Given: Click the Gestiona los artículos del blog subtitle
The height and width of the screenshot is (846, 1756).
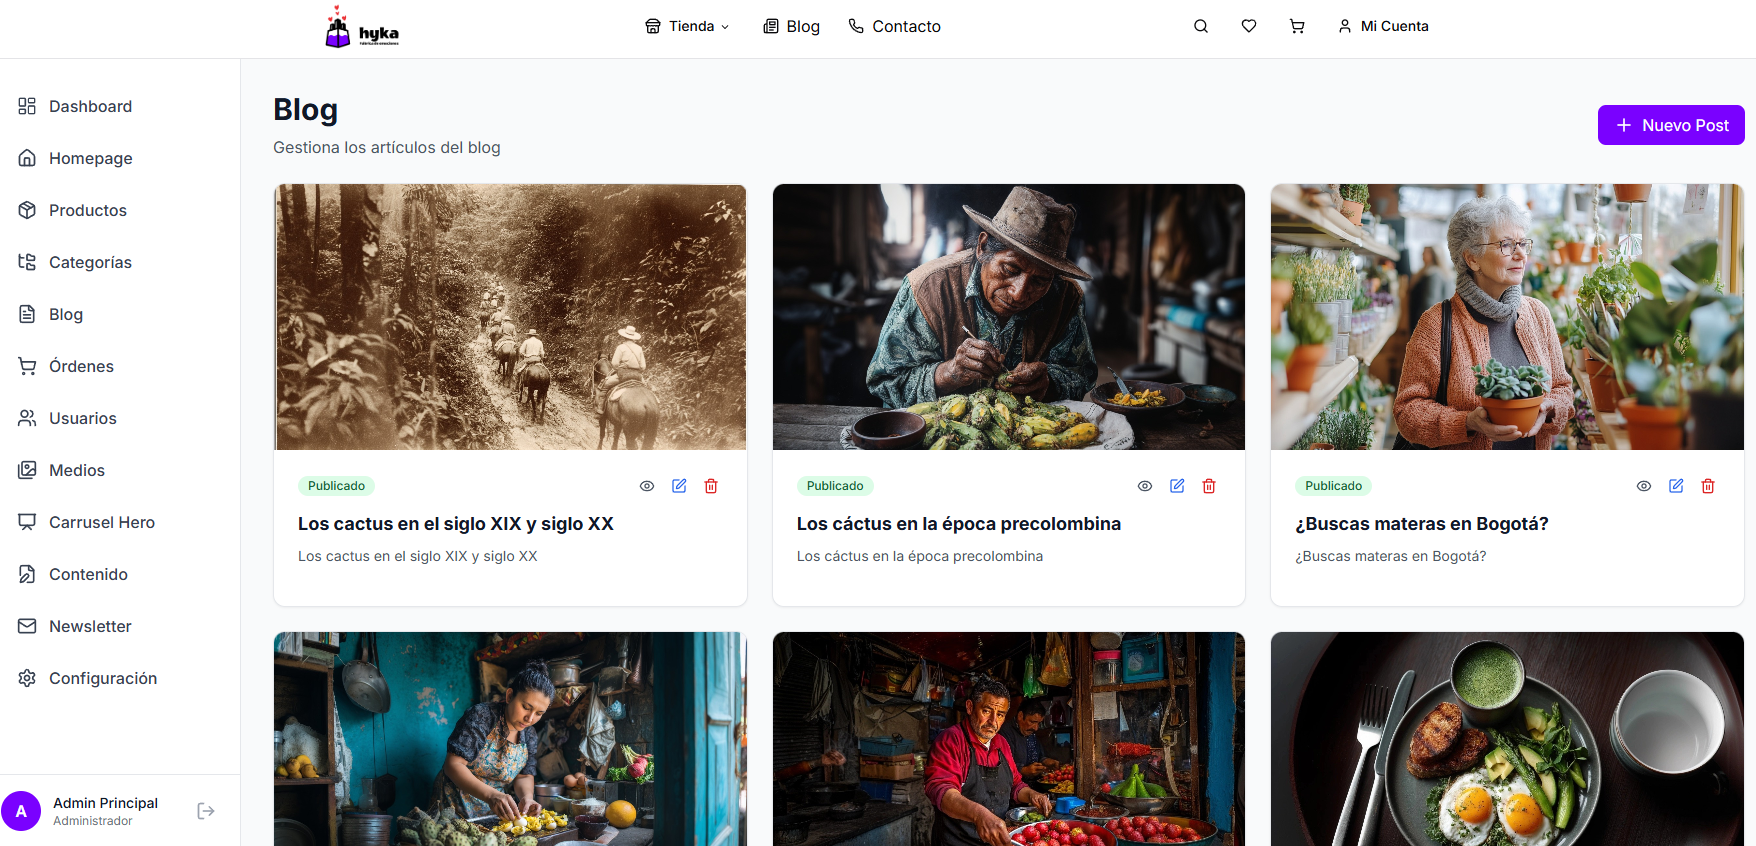Looking at the screenshot, I should coord(387,147).
